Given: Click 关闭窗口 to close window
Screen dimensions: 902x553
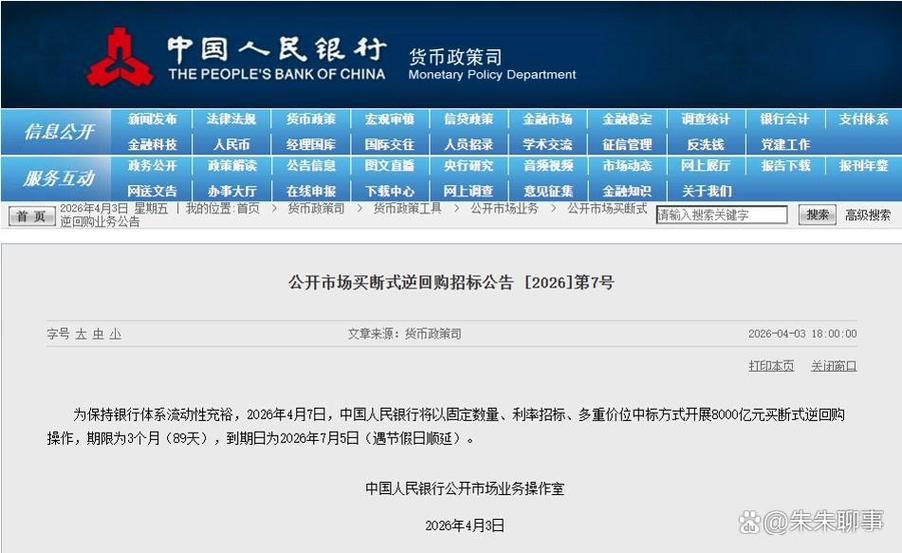Looking at the screenshot, I should 834,366.
